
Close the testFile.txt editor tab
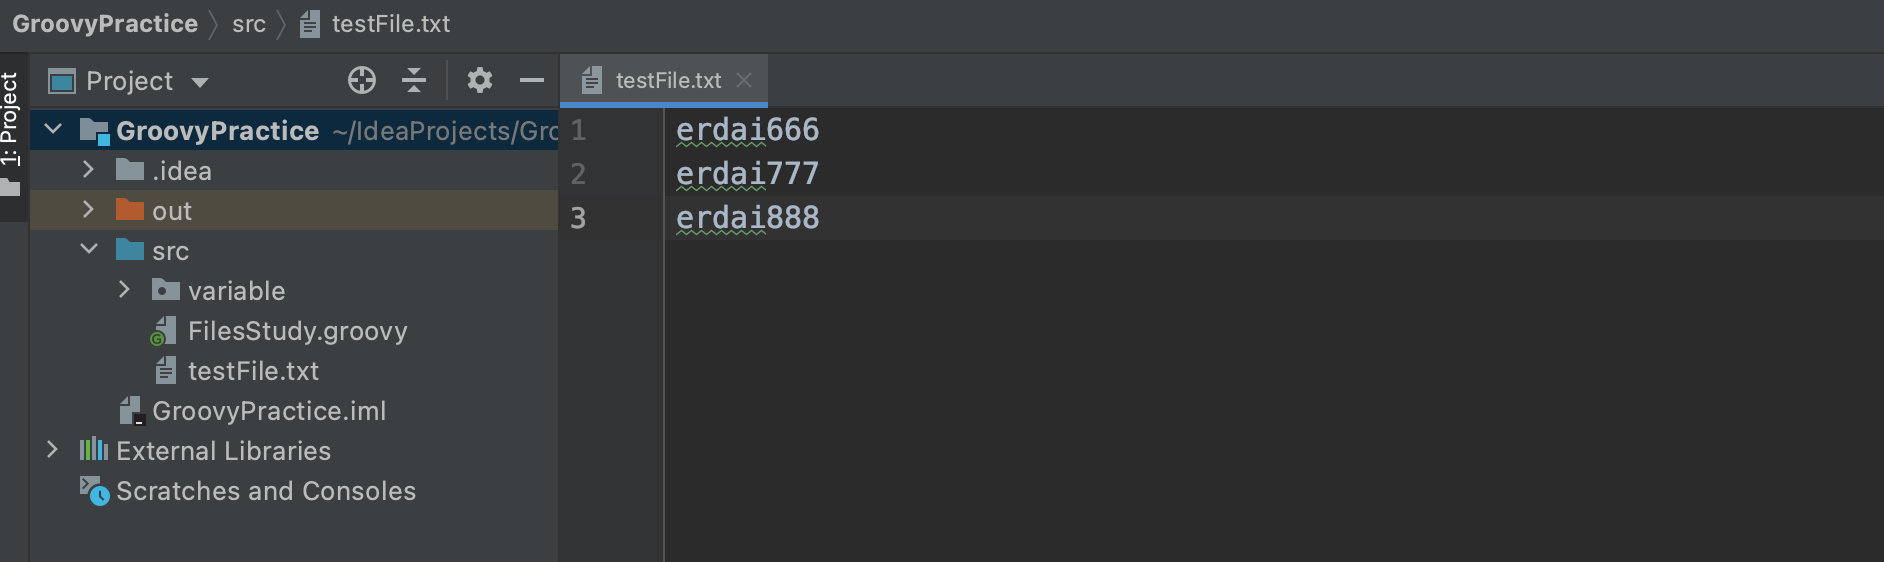744,80
